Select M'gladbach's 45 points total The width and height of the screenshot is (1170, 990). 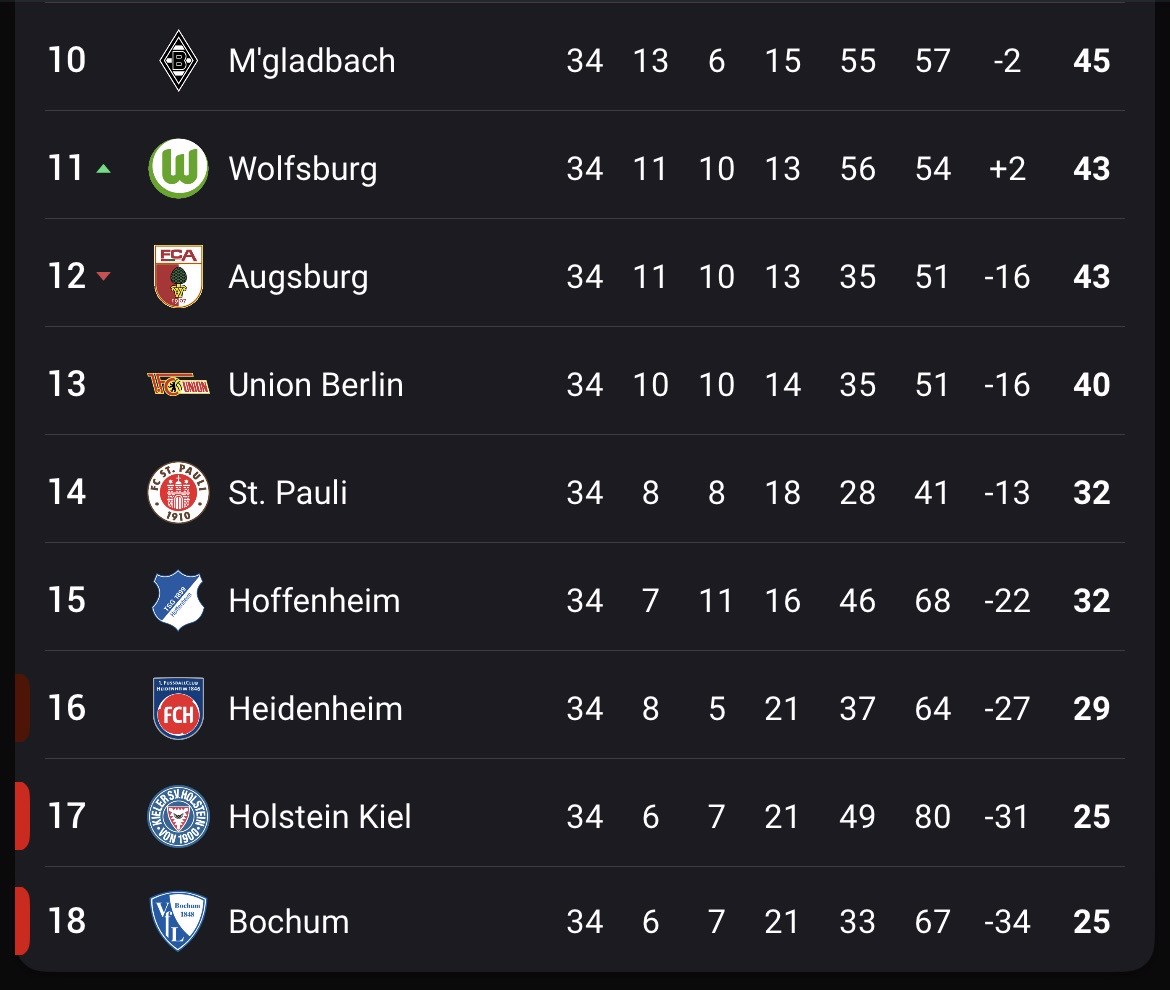click(x=1092, y=61)
